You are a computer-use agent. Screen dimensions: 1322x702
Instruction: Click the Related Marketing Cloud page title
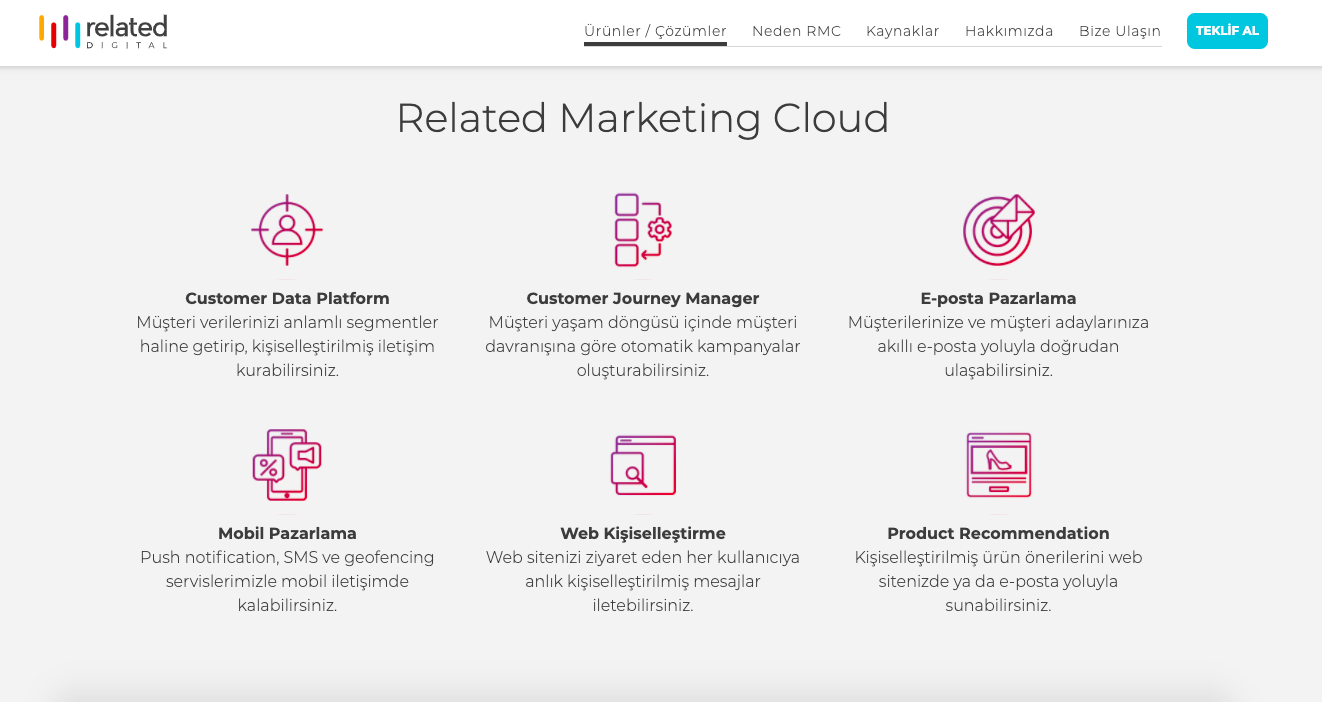pyautogui.click(x=643, y=118)
